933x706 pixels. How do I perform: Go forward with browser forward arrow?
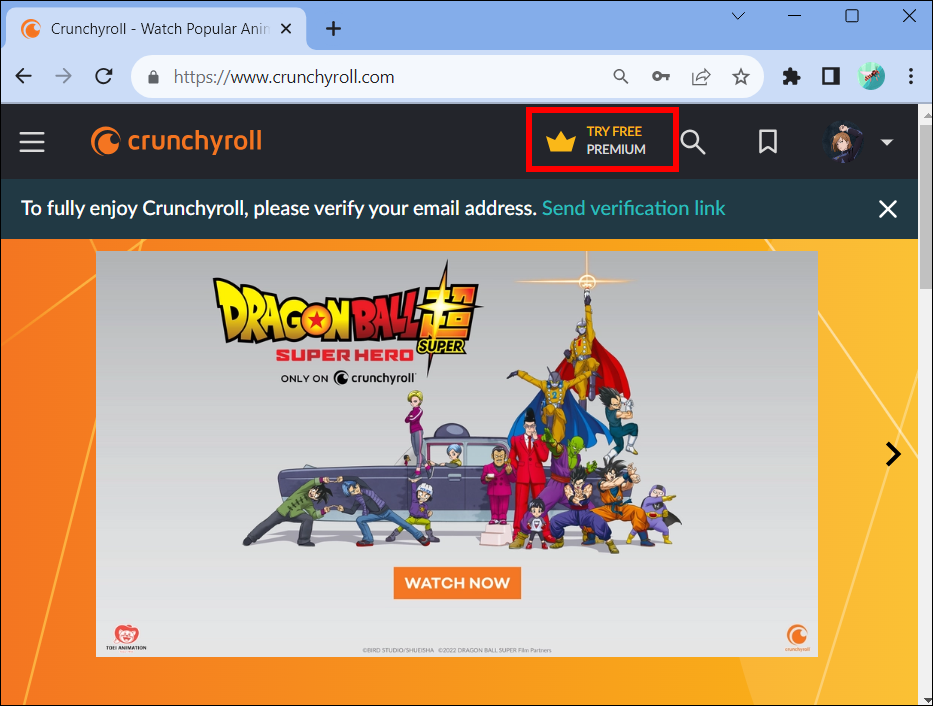click(x=63, y=77)
